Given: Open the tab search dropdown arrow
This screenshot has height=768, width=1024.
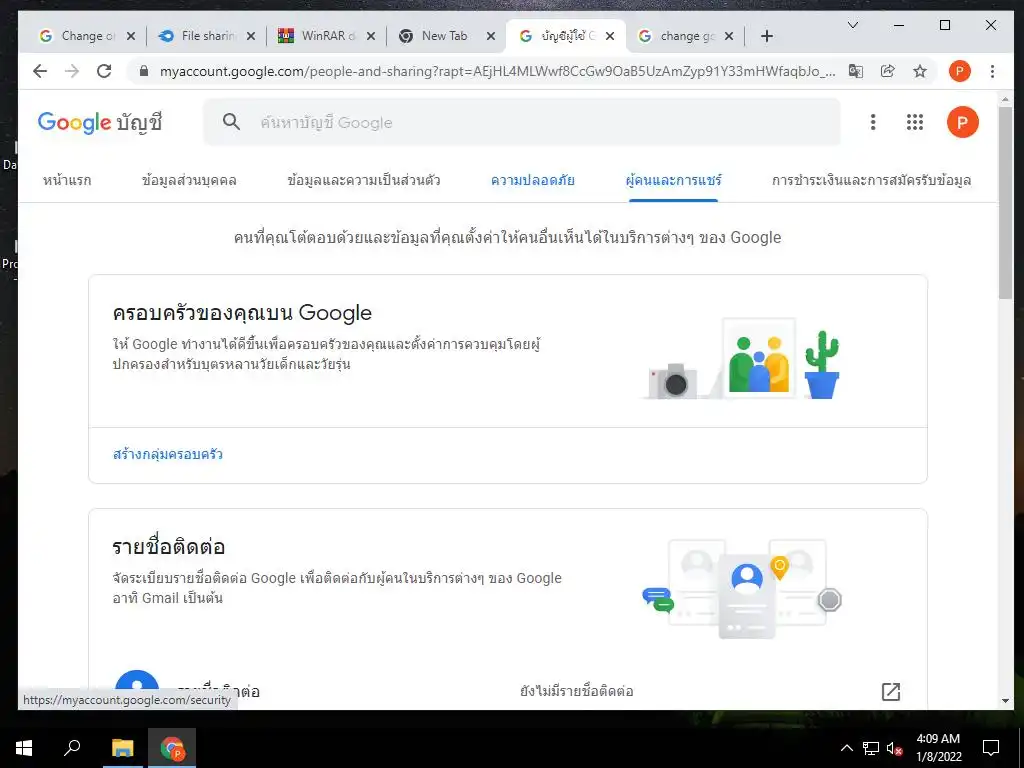Looking at the screenshot, I should point(852,25).
